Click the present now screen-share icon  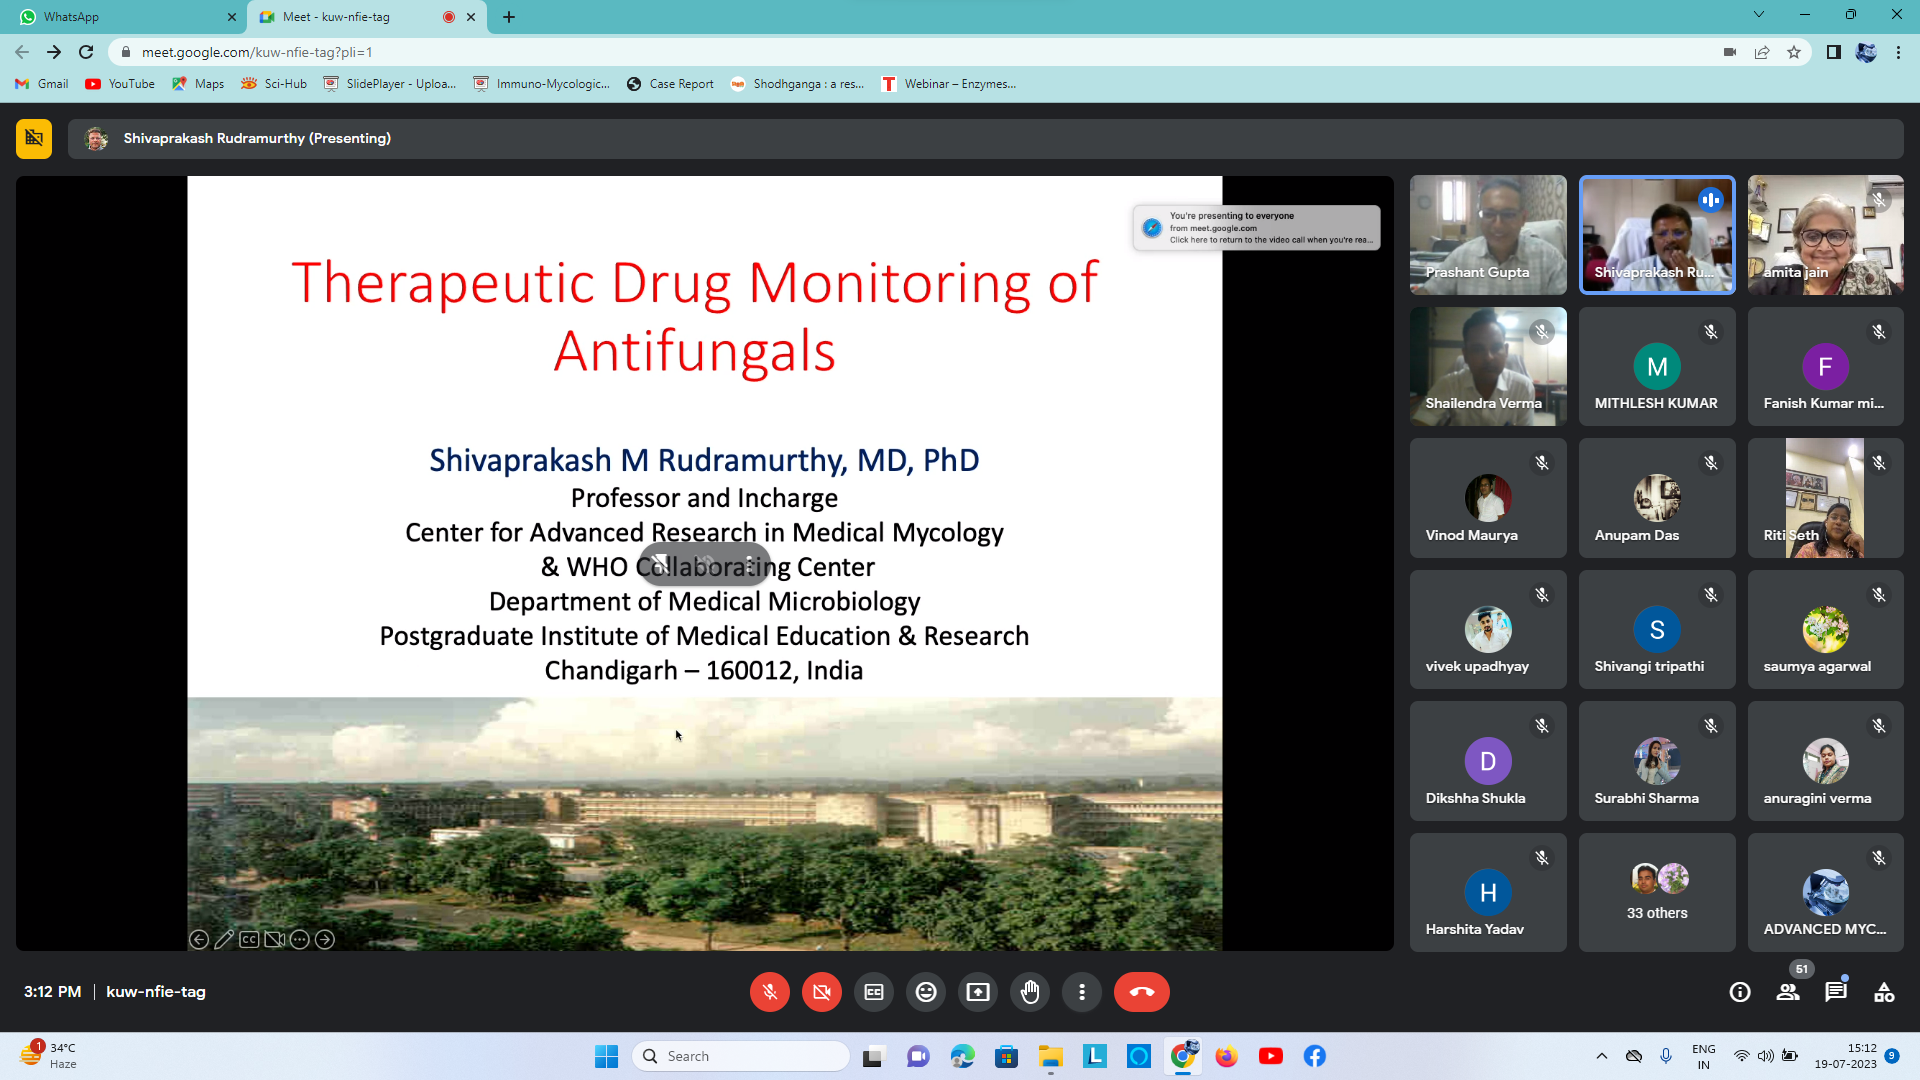pos(978,992)
